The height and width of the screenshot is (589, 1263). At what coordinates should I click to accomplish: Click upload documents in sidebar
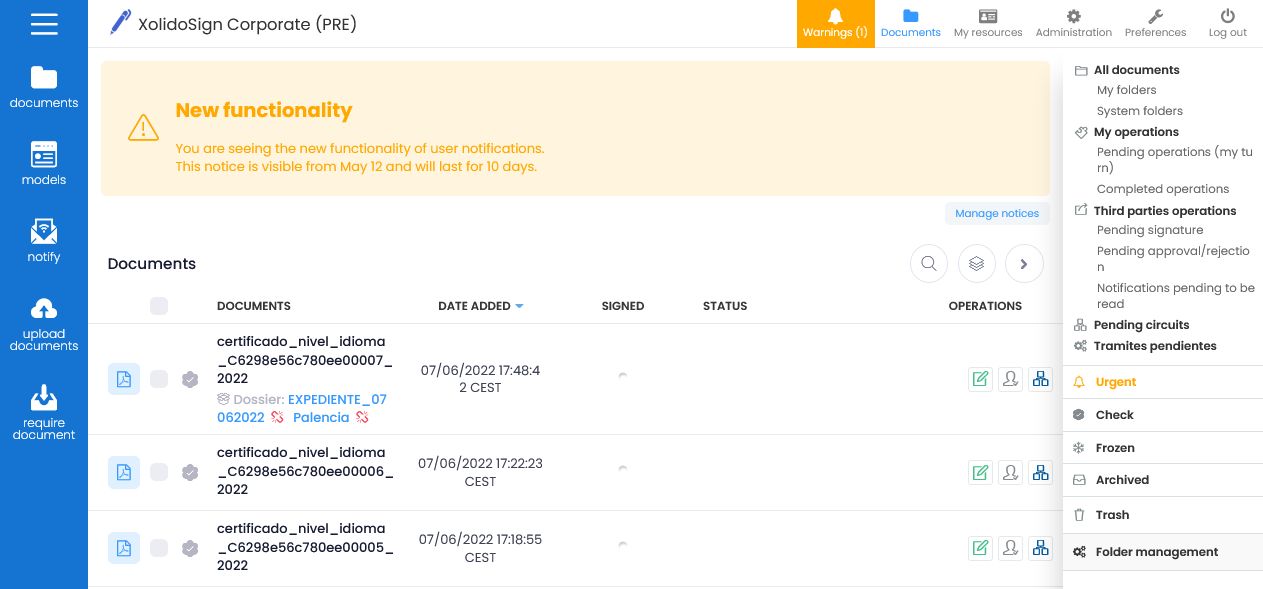point(44,324)
